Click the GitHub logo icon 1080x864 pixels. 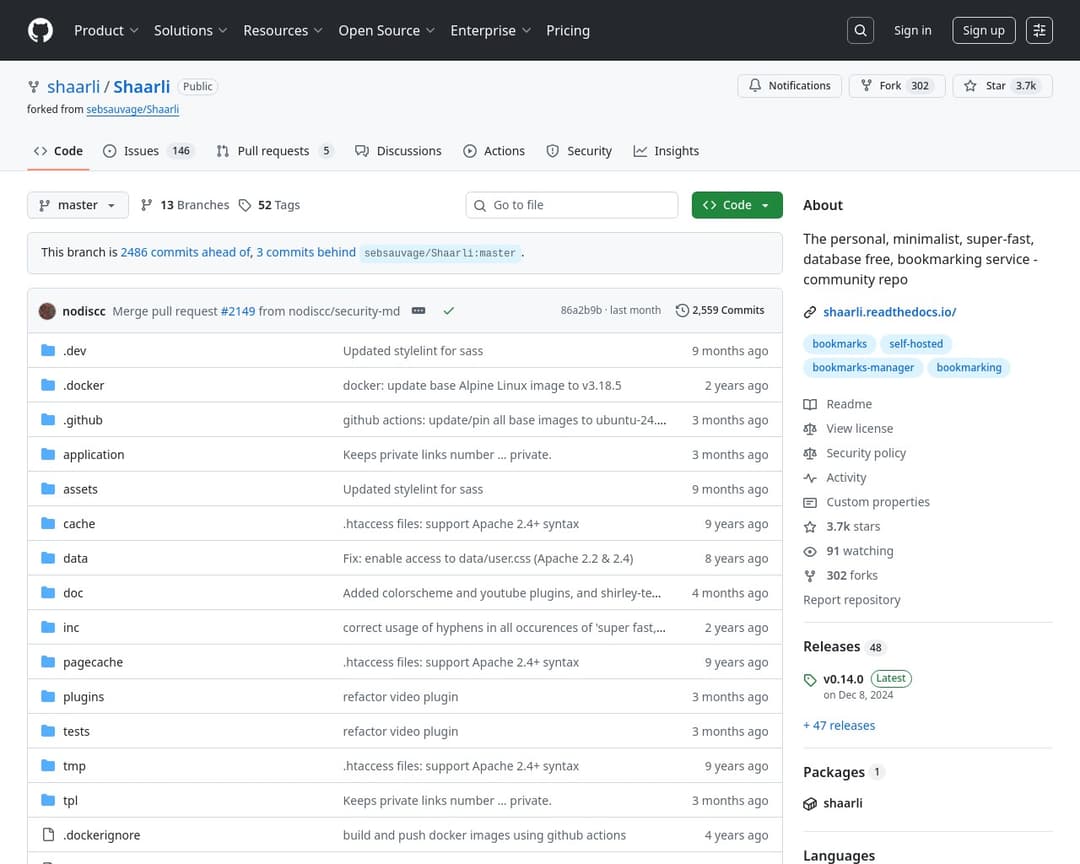[x=40, y=30]
